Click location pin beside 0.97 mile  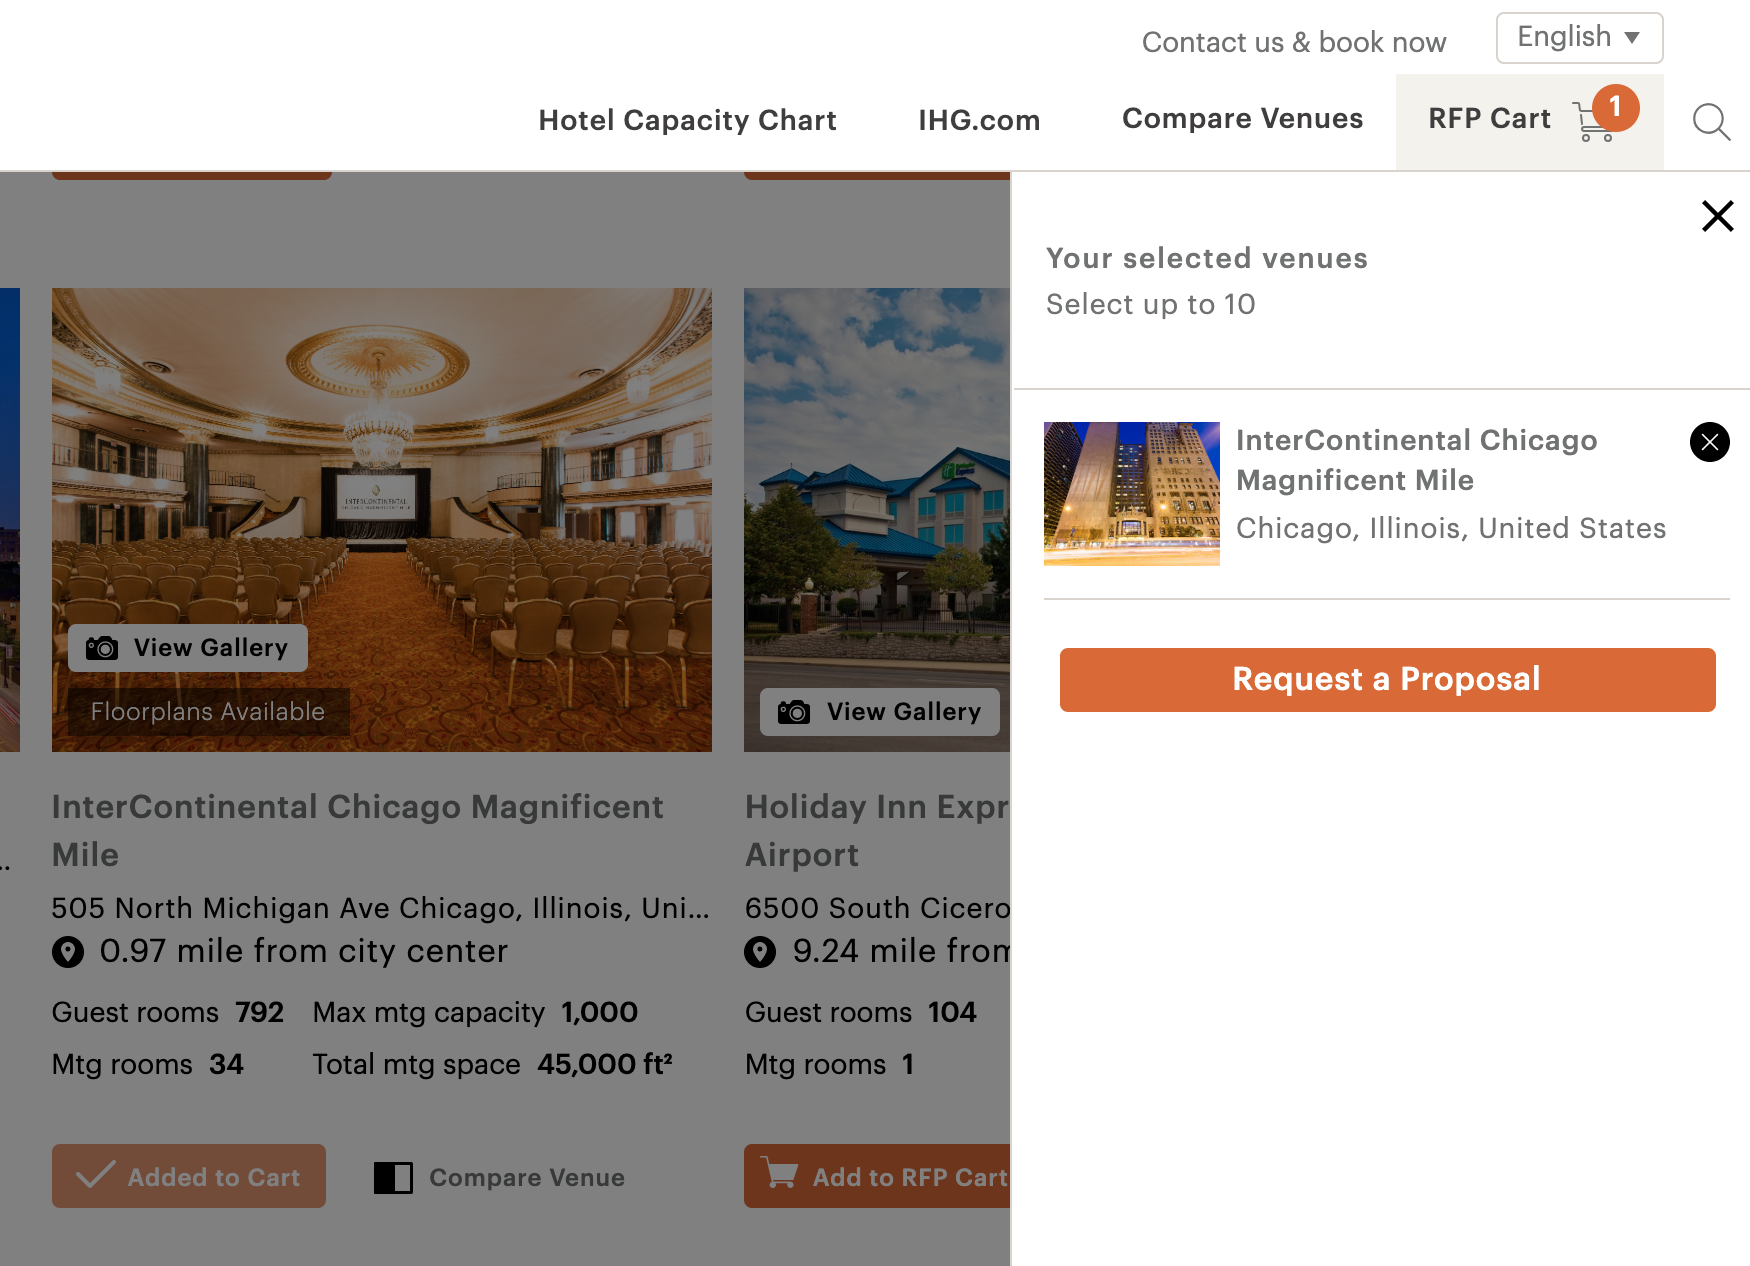[68, 952]
